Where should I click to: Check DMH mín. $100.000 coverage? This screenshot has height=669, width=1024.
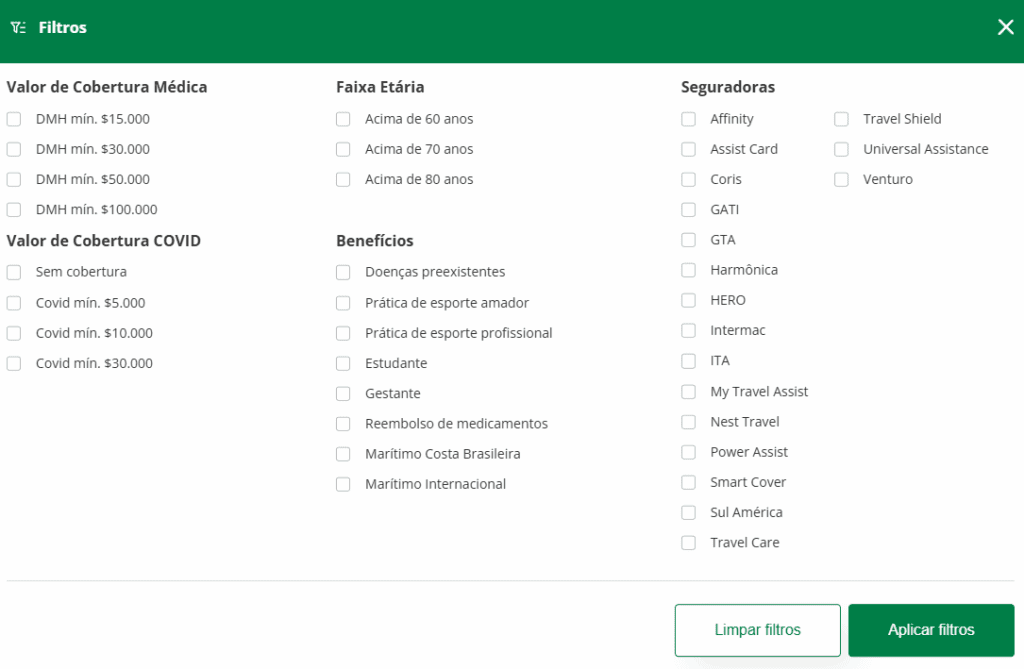pyautogui.click(x=14, y=210)
